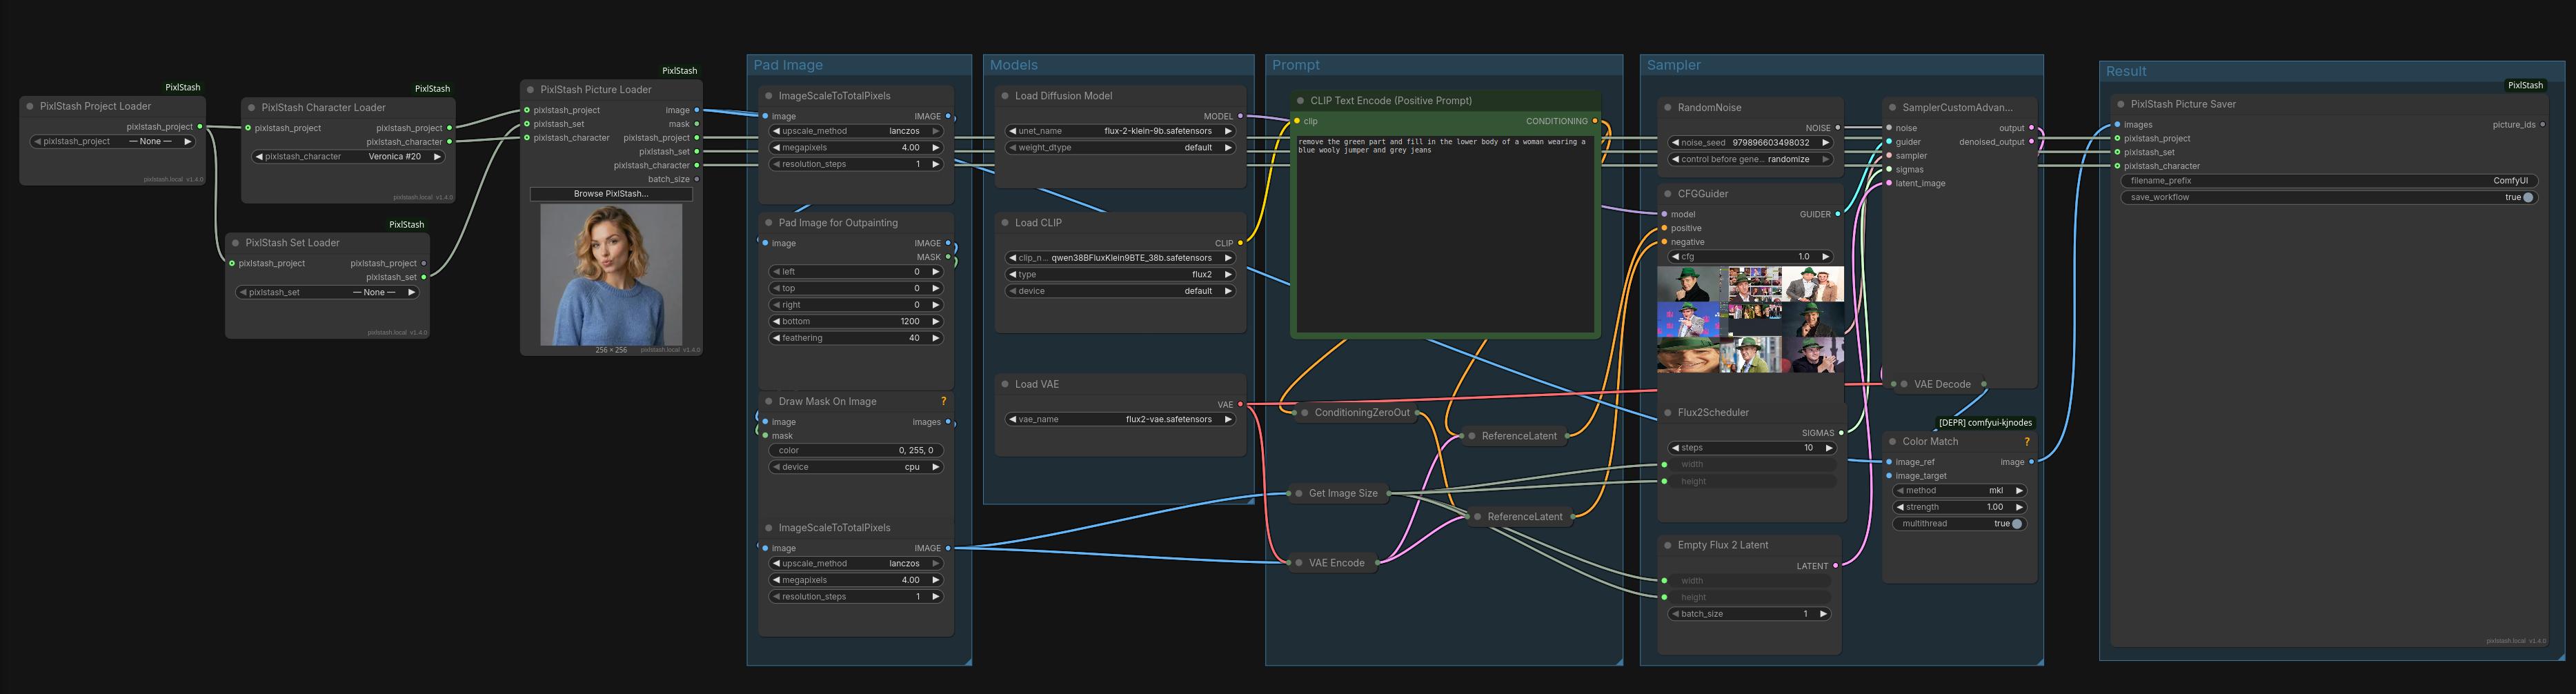Expand the Get Image Size node dot
The width and height of the screenshot is (2576, 694).
1298,493
